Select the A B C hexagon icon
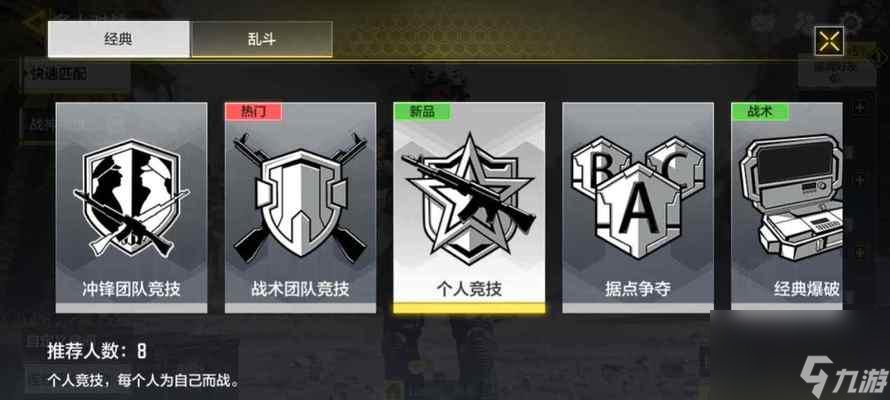The width and height of the screenshot is (890, 400). tap(638, 196)
